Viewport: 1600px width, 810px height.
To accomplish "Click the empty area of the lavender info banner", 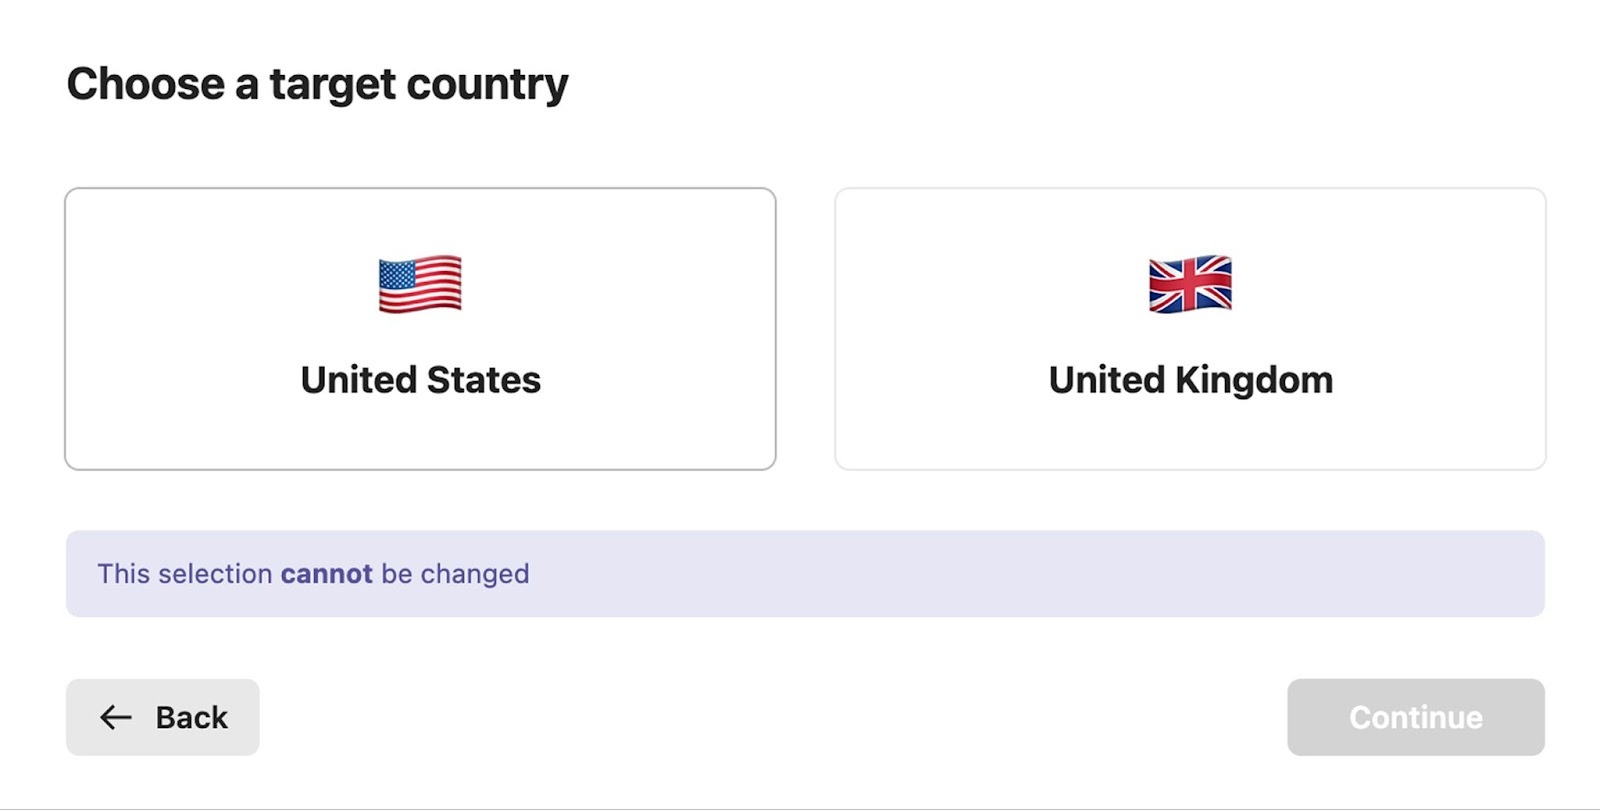I will pyautogui.click(x=1000, y=574).
